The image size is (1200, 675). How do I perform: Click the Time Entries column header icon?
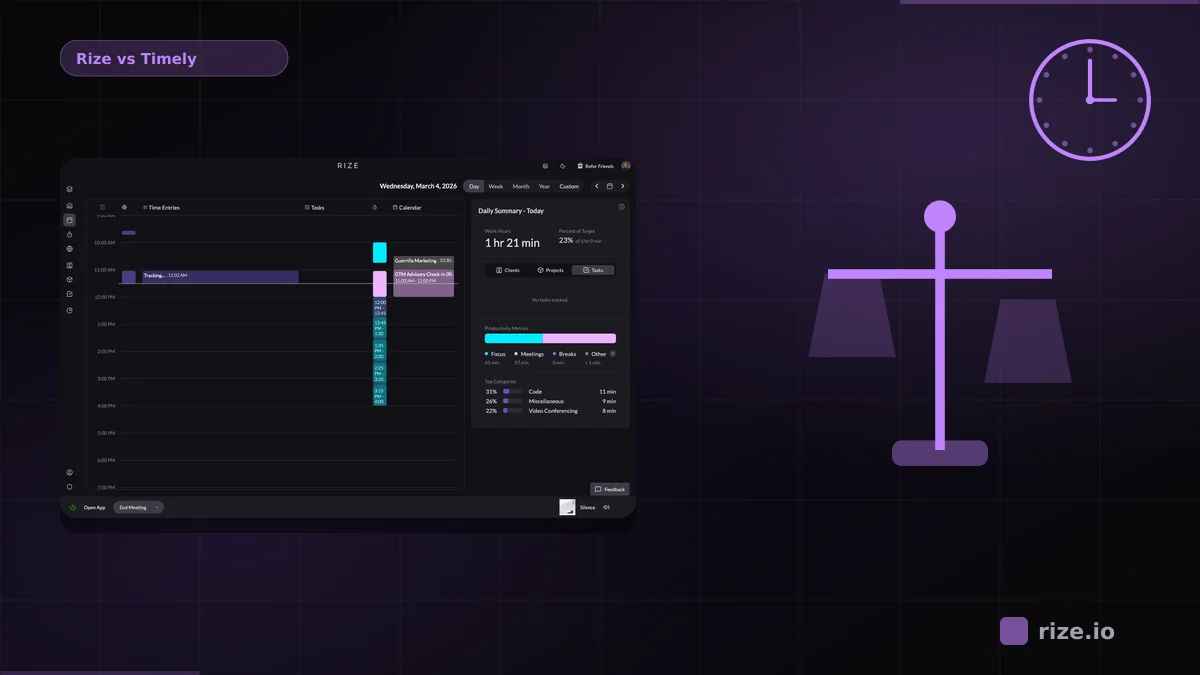(x=147, y=207)
